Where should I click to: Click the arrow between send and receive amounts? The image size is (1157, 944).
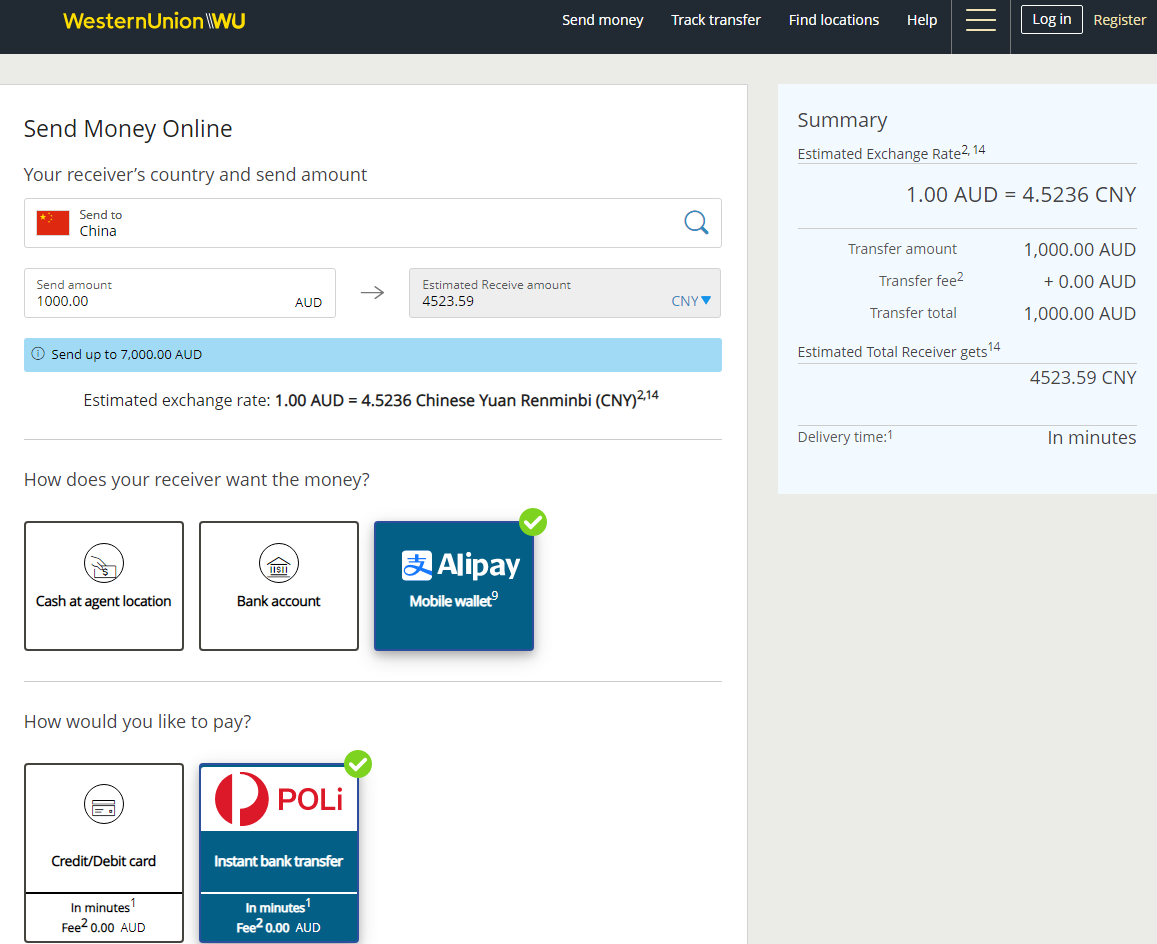point(373,293)
